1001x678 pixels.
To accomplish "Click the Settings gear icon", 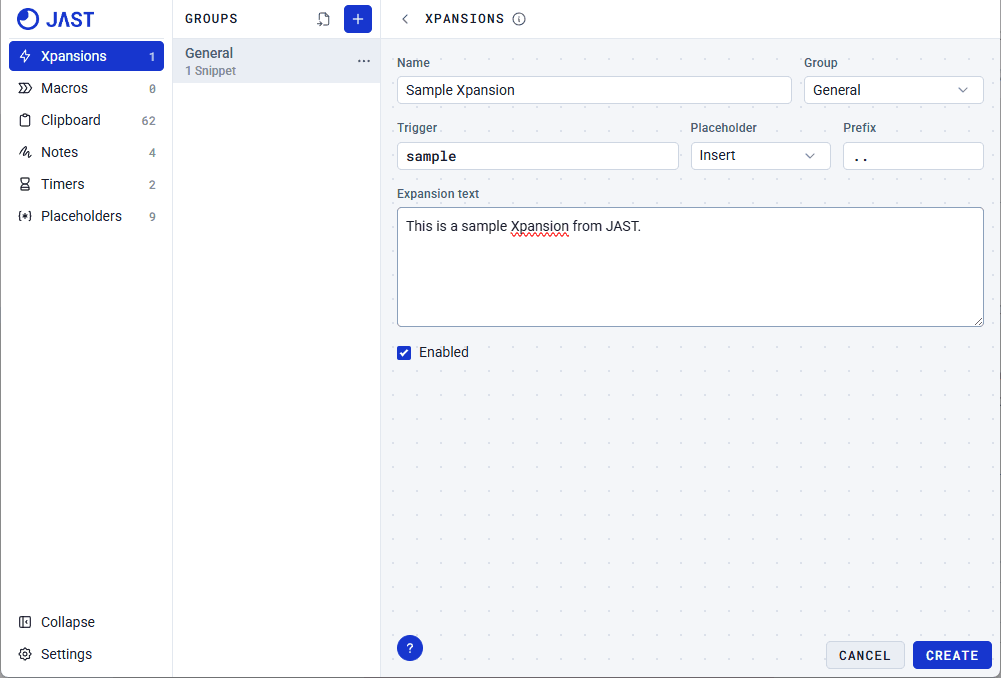I will point(25,654).
